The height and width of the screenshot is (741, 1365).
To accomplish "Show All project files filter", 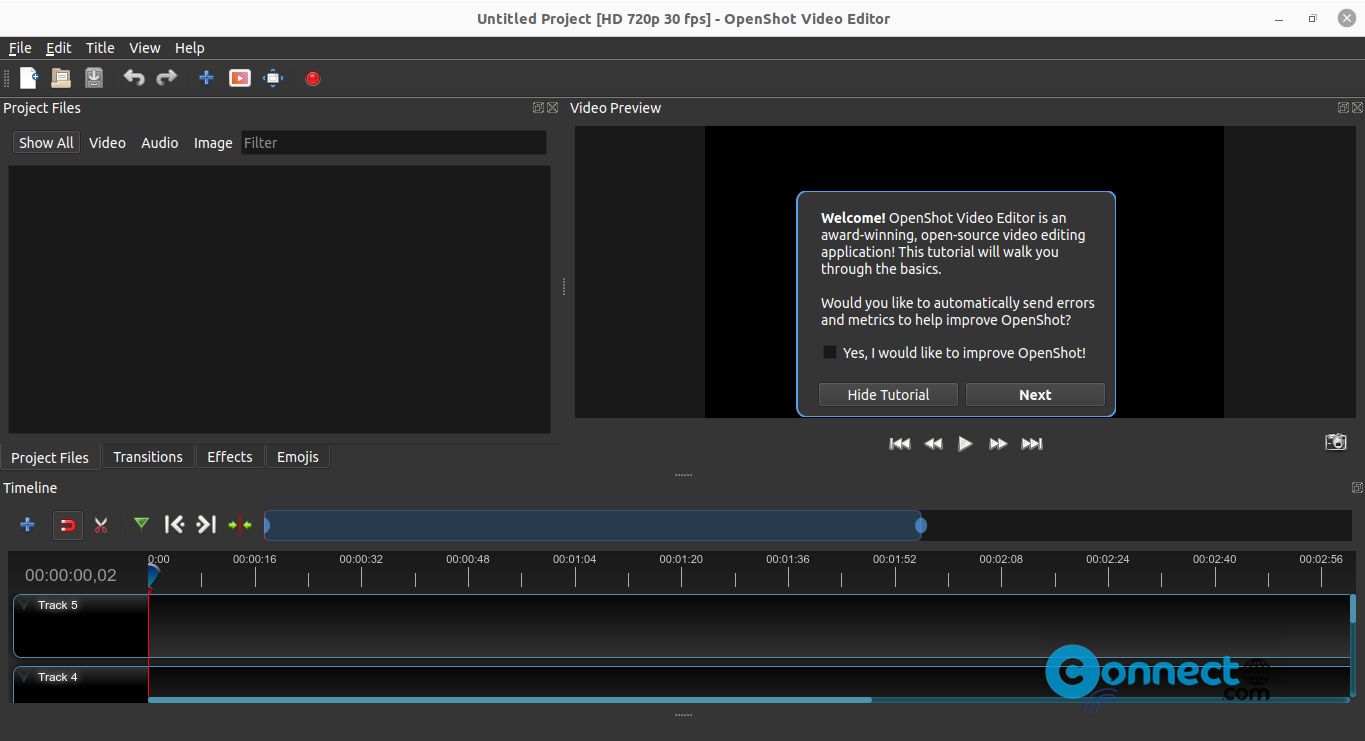I will click(x=46, y=142).
